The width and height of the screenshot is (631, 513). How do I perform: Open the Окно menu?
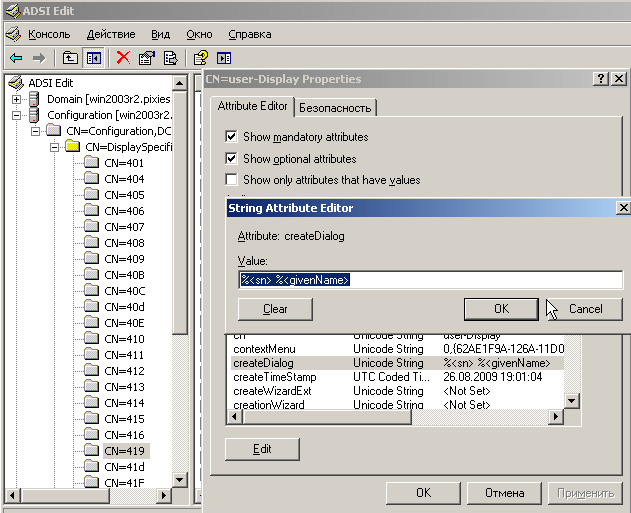[x=199, y=34]
